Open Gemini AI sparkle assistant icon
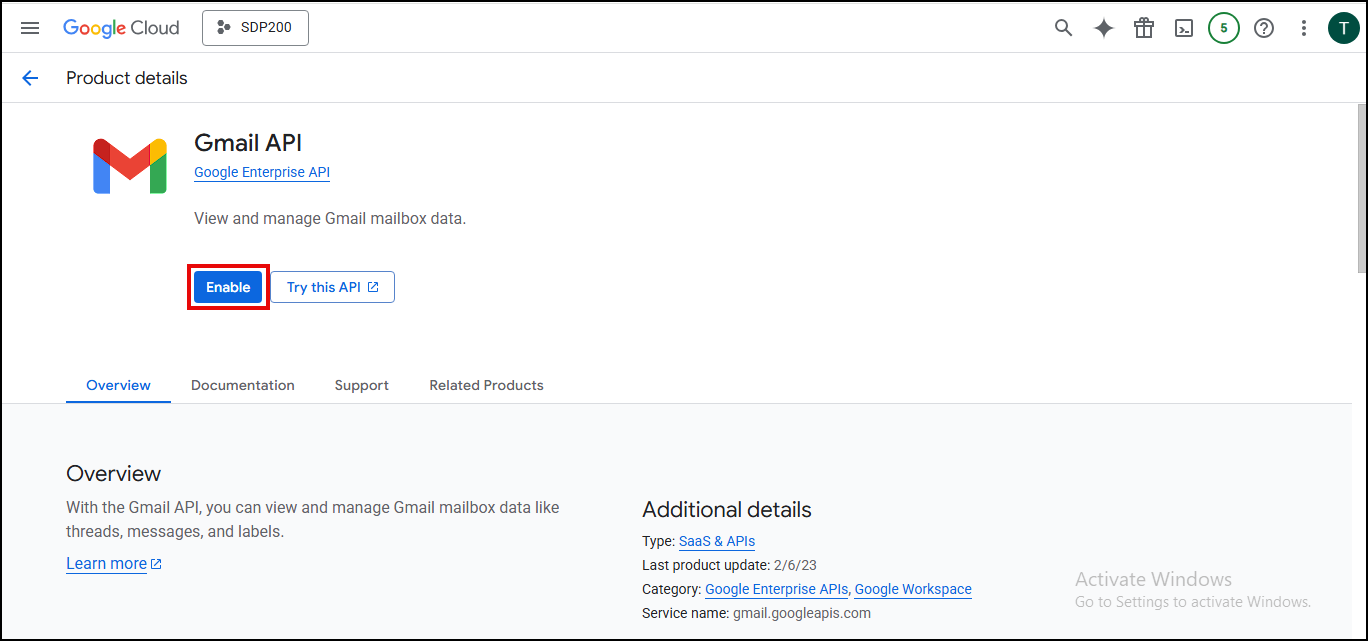Viewport: 1368px width, 641px height. point(1104,28)
